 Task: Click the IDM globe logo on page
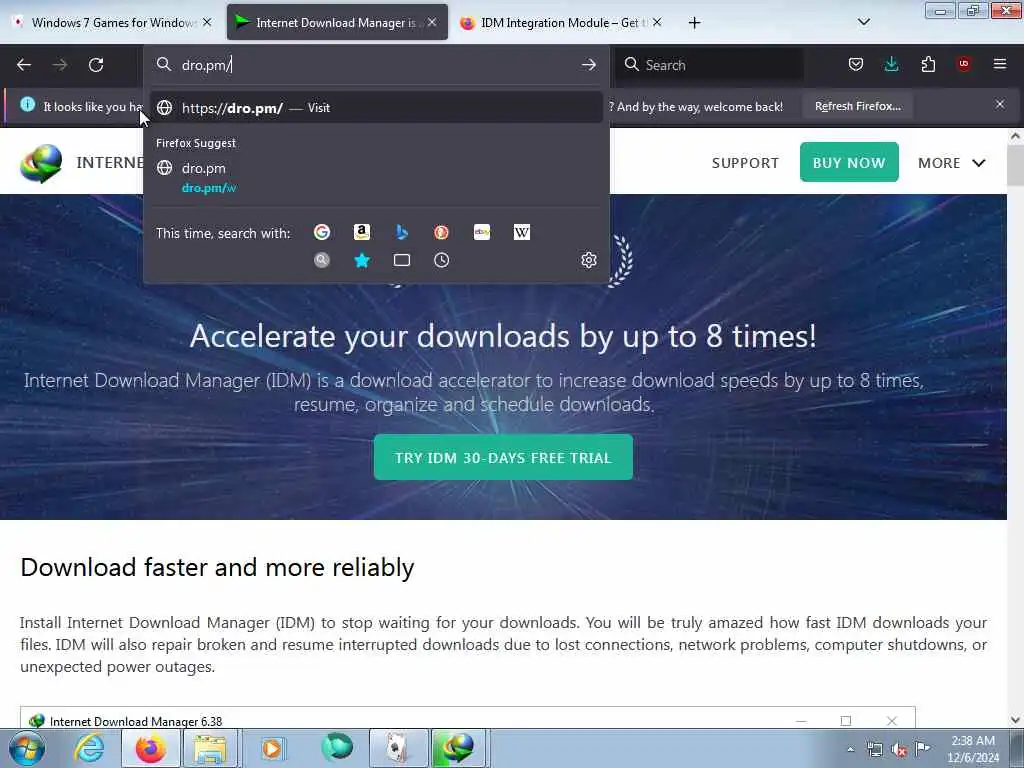coord(41,163)
